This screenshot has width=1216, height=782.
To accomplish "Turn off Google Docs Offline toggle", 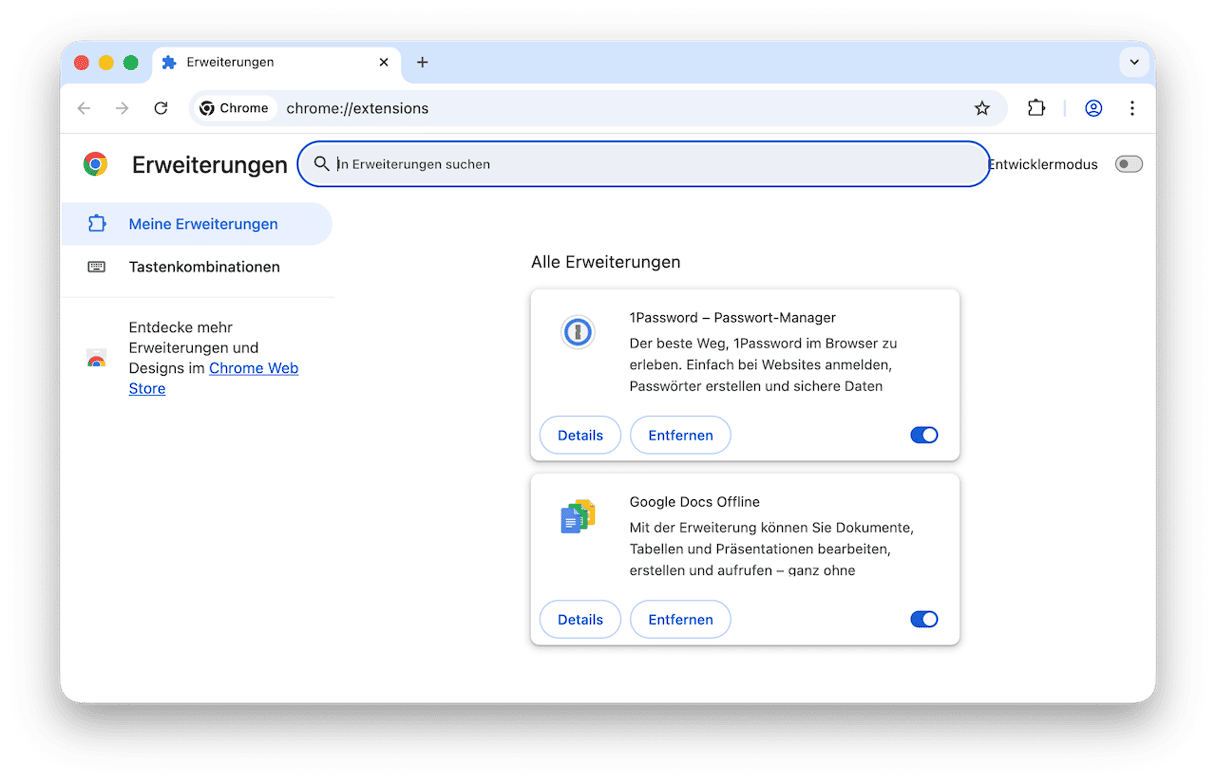I will (924, 619).
